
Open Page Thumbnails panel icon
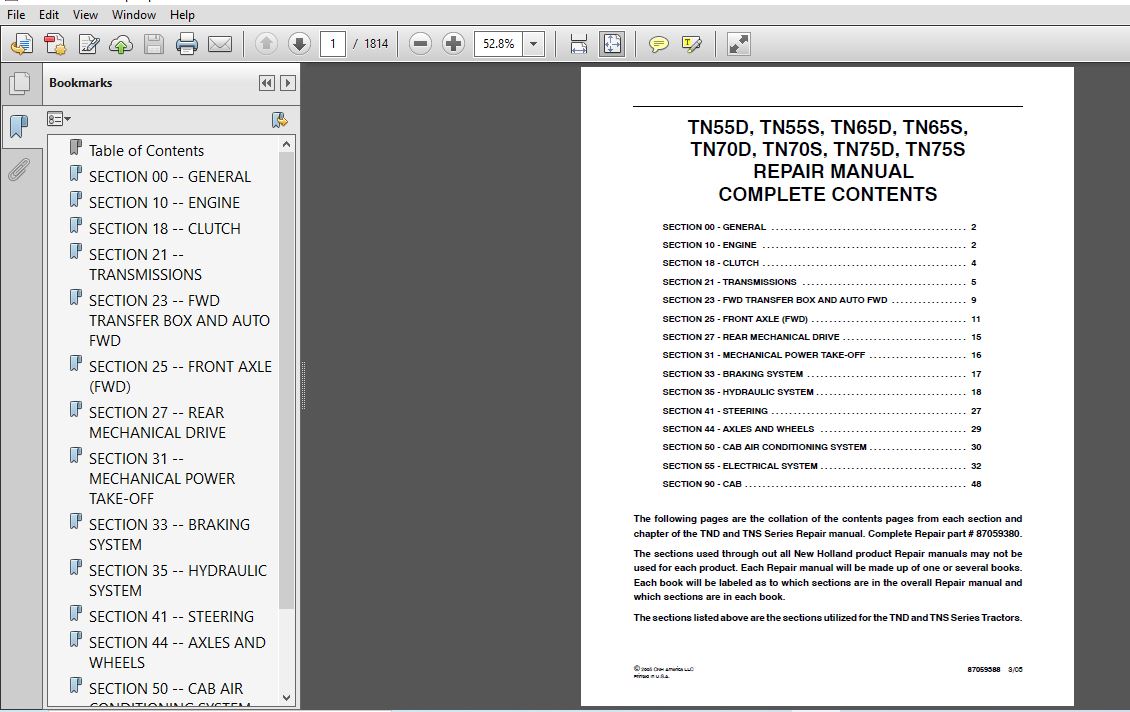pyautogui.click(x=20, y=84)
